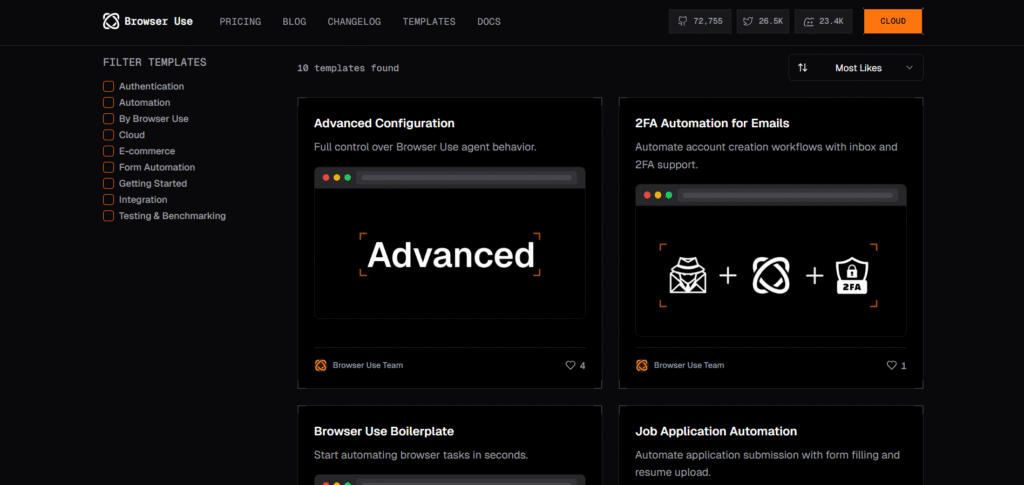Check the E-commerce filter
Image resolution: width=1024 pixels, height=485 pixels.
coord(108,151)
